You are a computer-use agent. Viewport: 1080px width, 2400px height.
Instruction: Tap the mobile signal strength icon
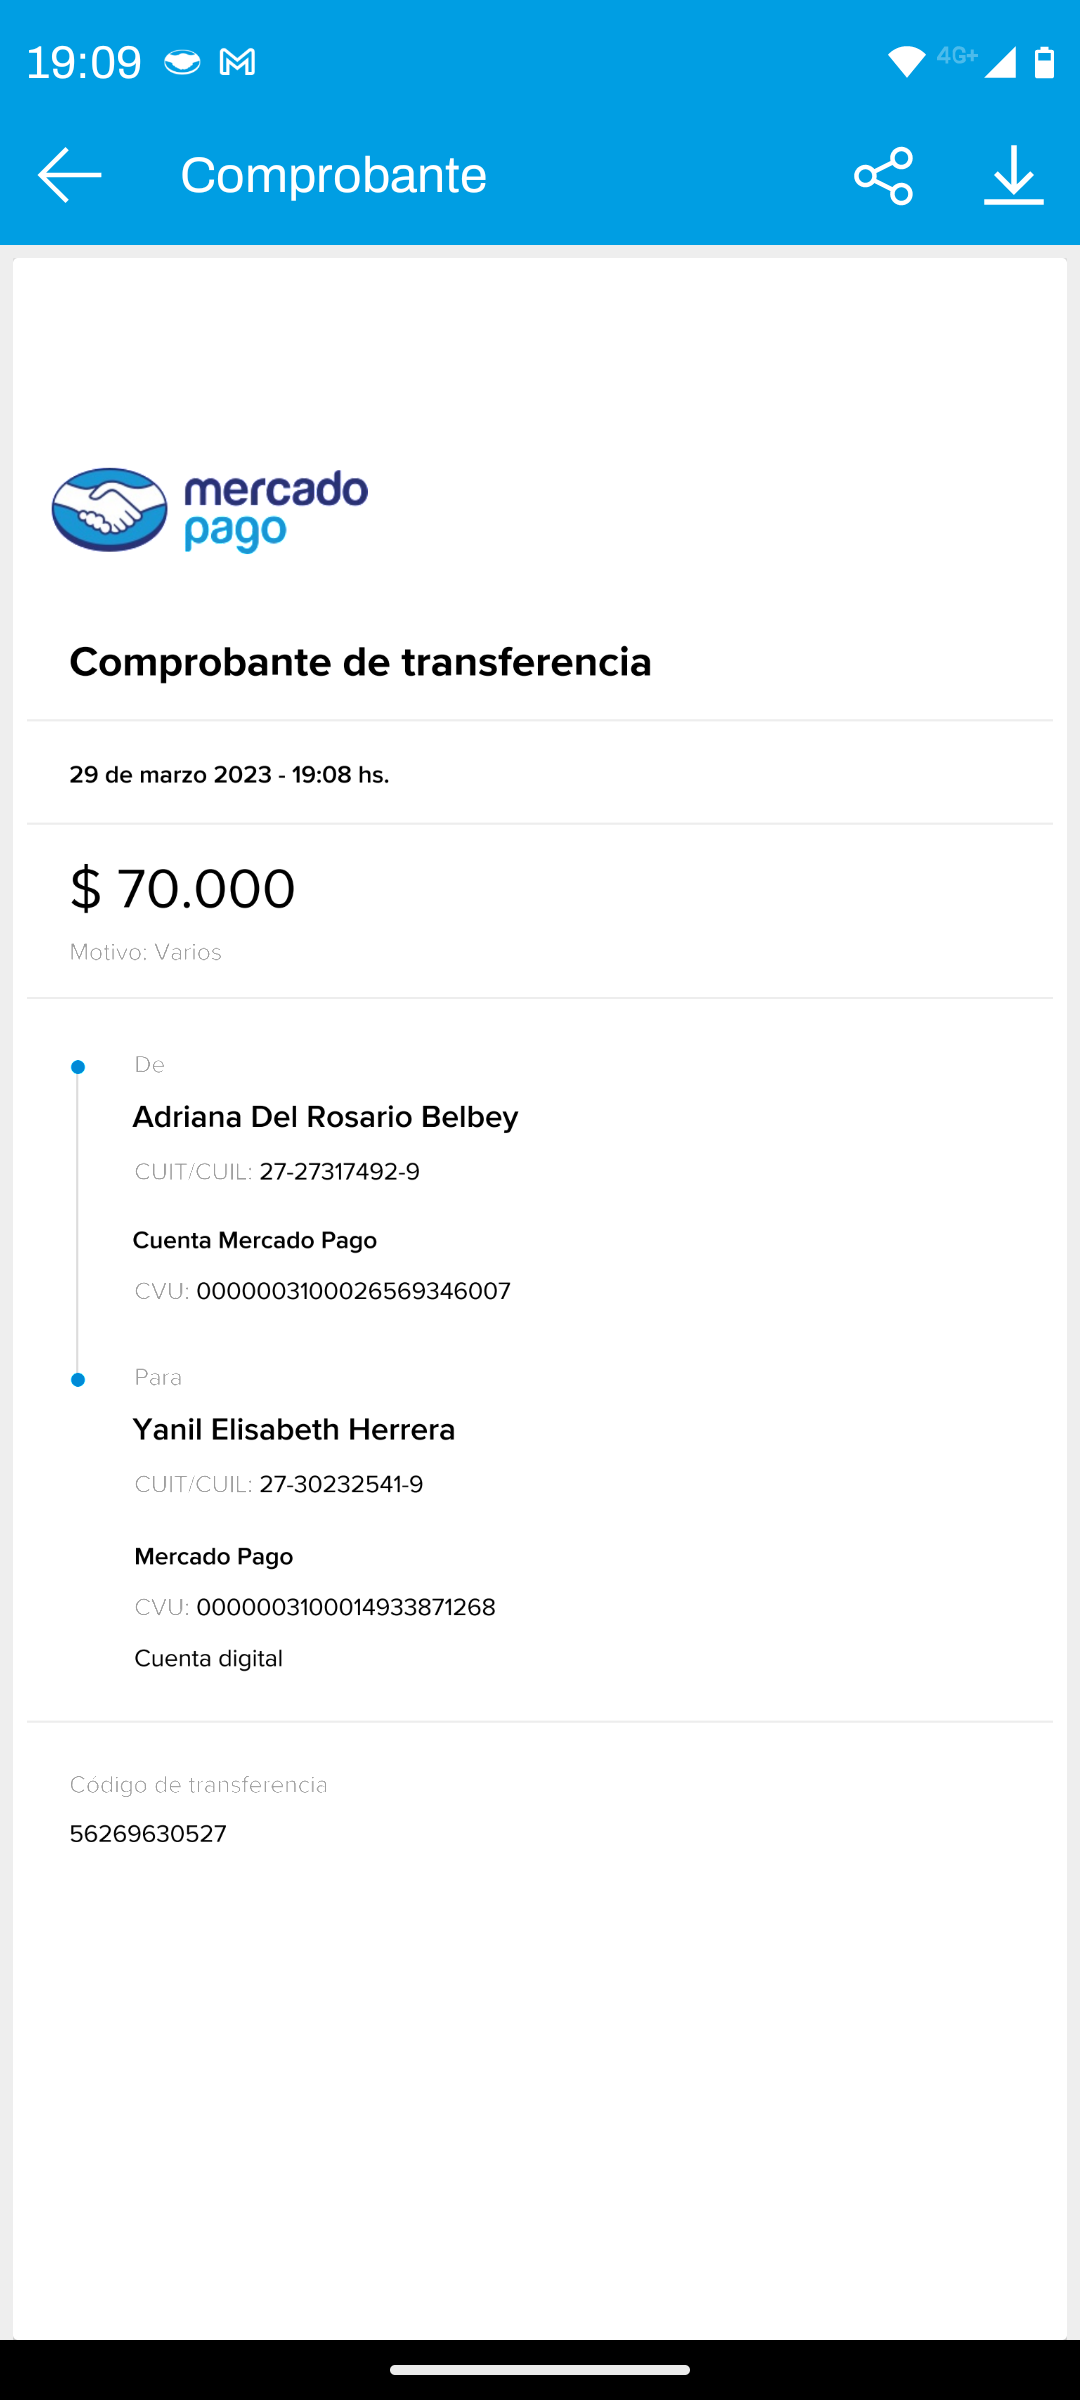[999, 62]
